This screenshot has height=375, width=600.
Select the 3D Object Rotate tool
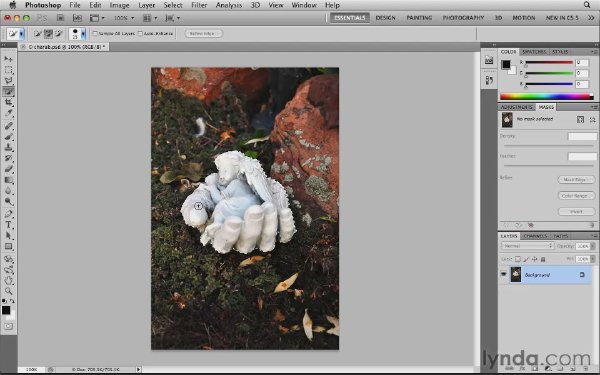[x=8, y=259]
